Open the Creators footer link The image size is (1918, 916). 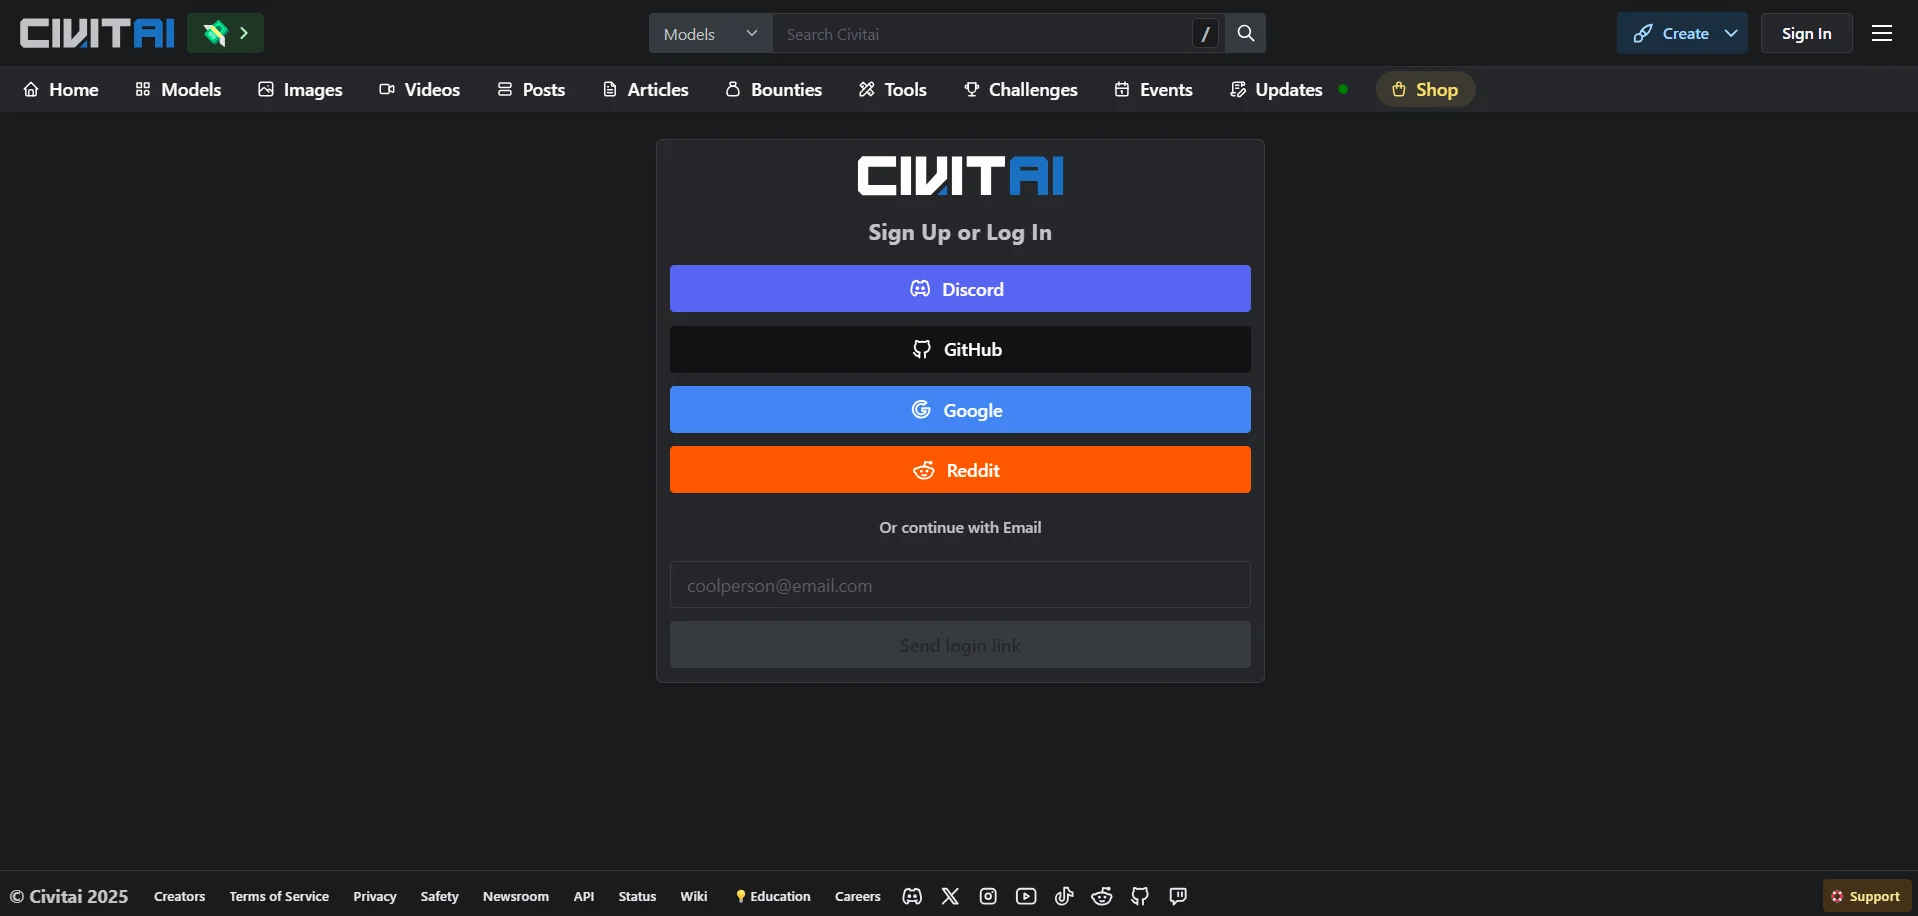180,896
